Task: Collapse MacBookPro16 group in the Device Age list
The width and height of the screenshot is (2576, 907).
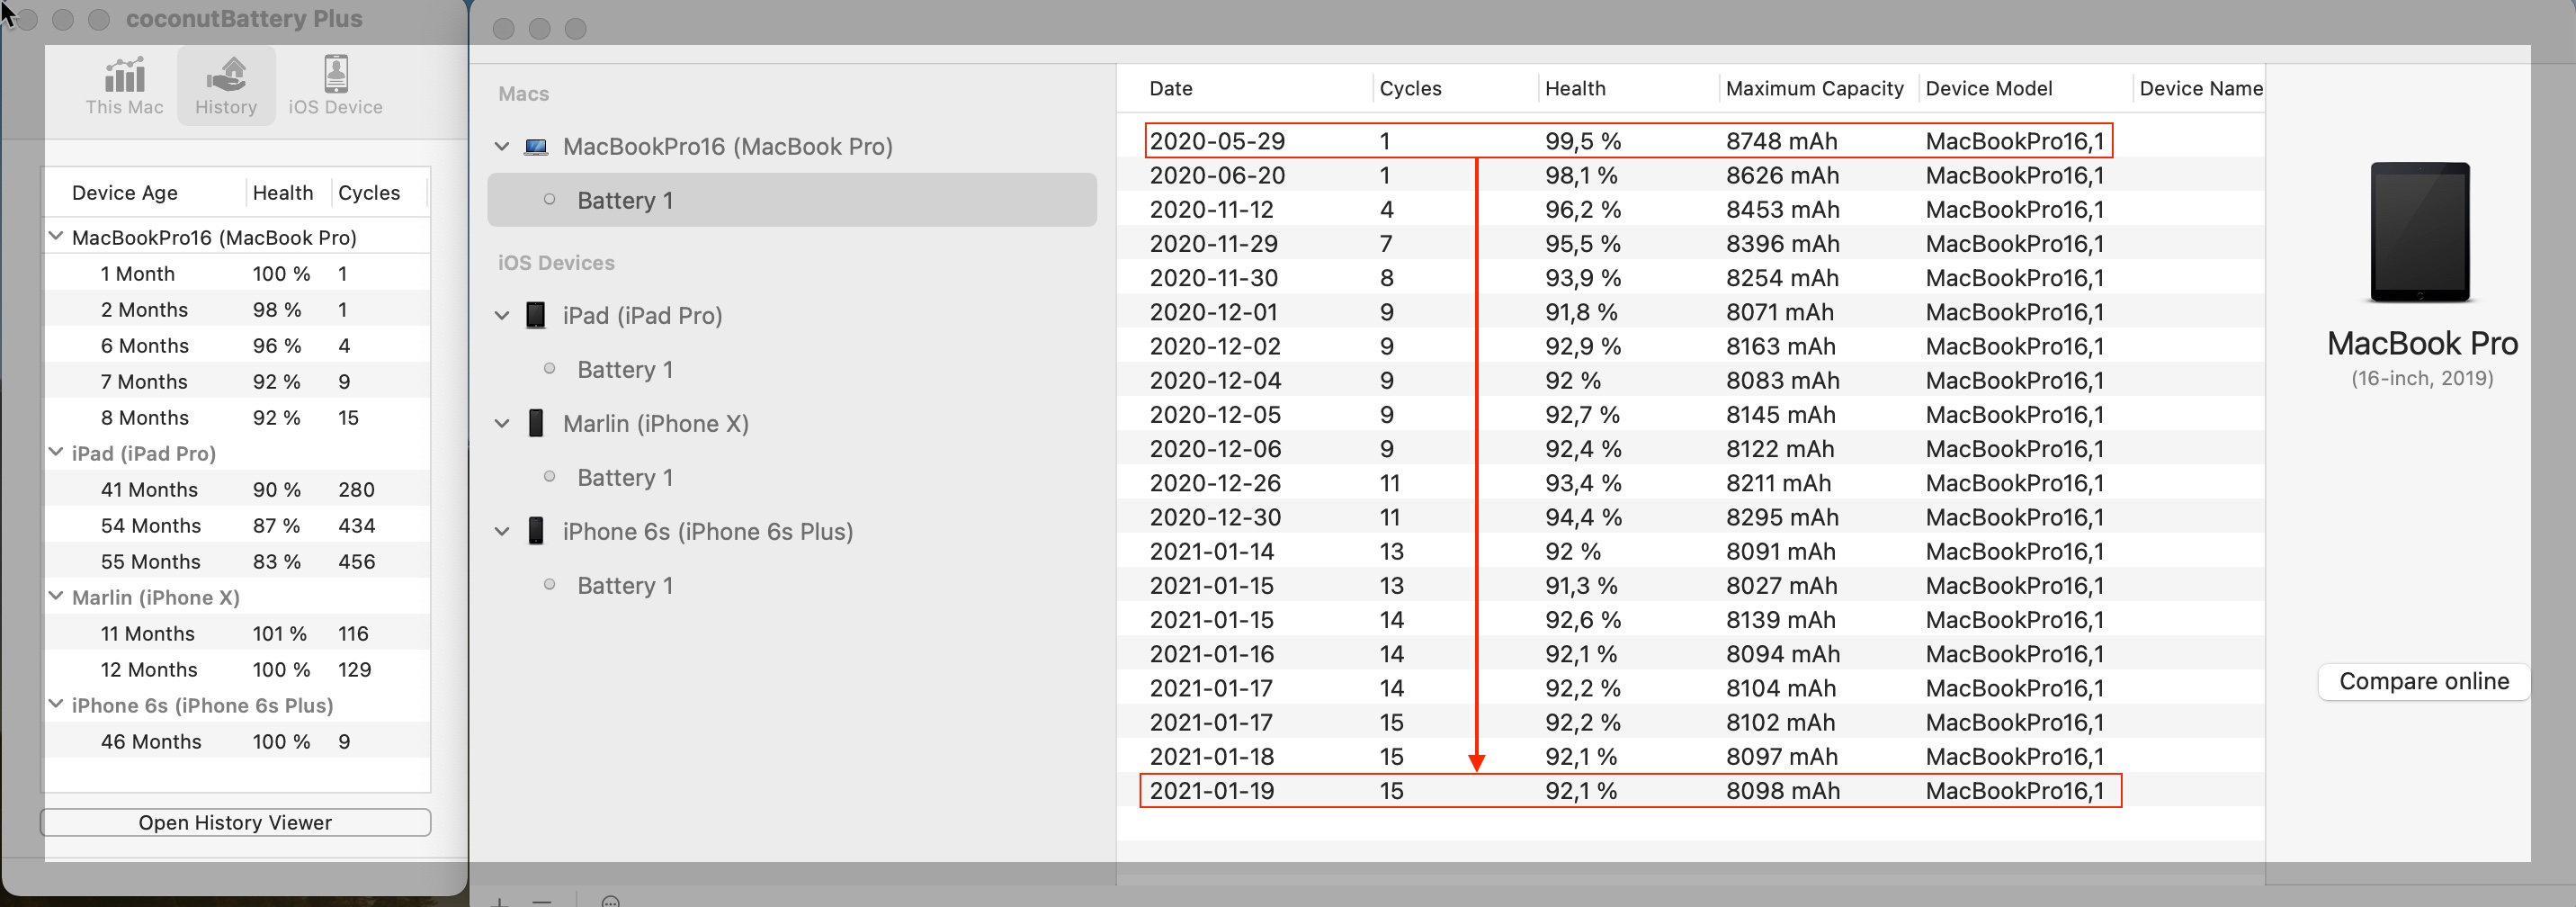Action: tap(57, 237)
